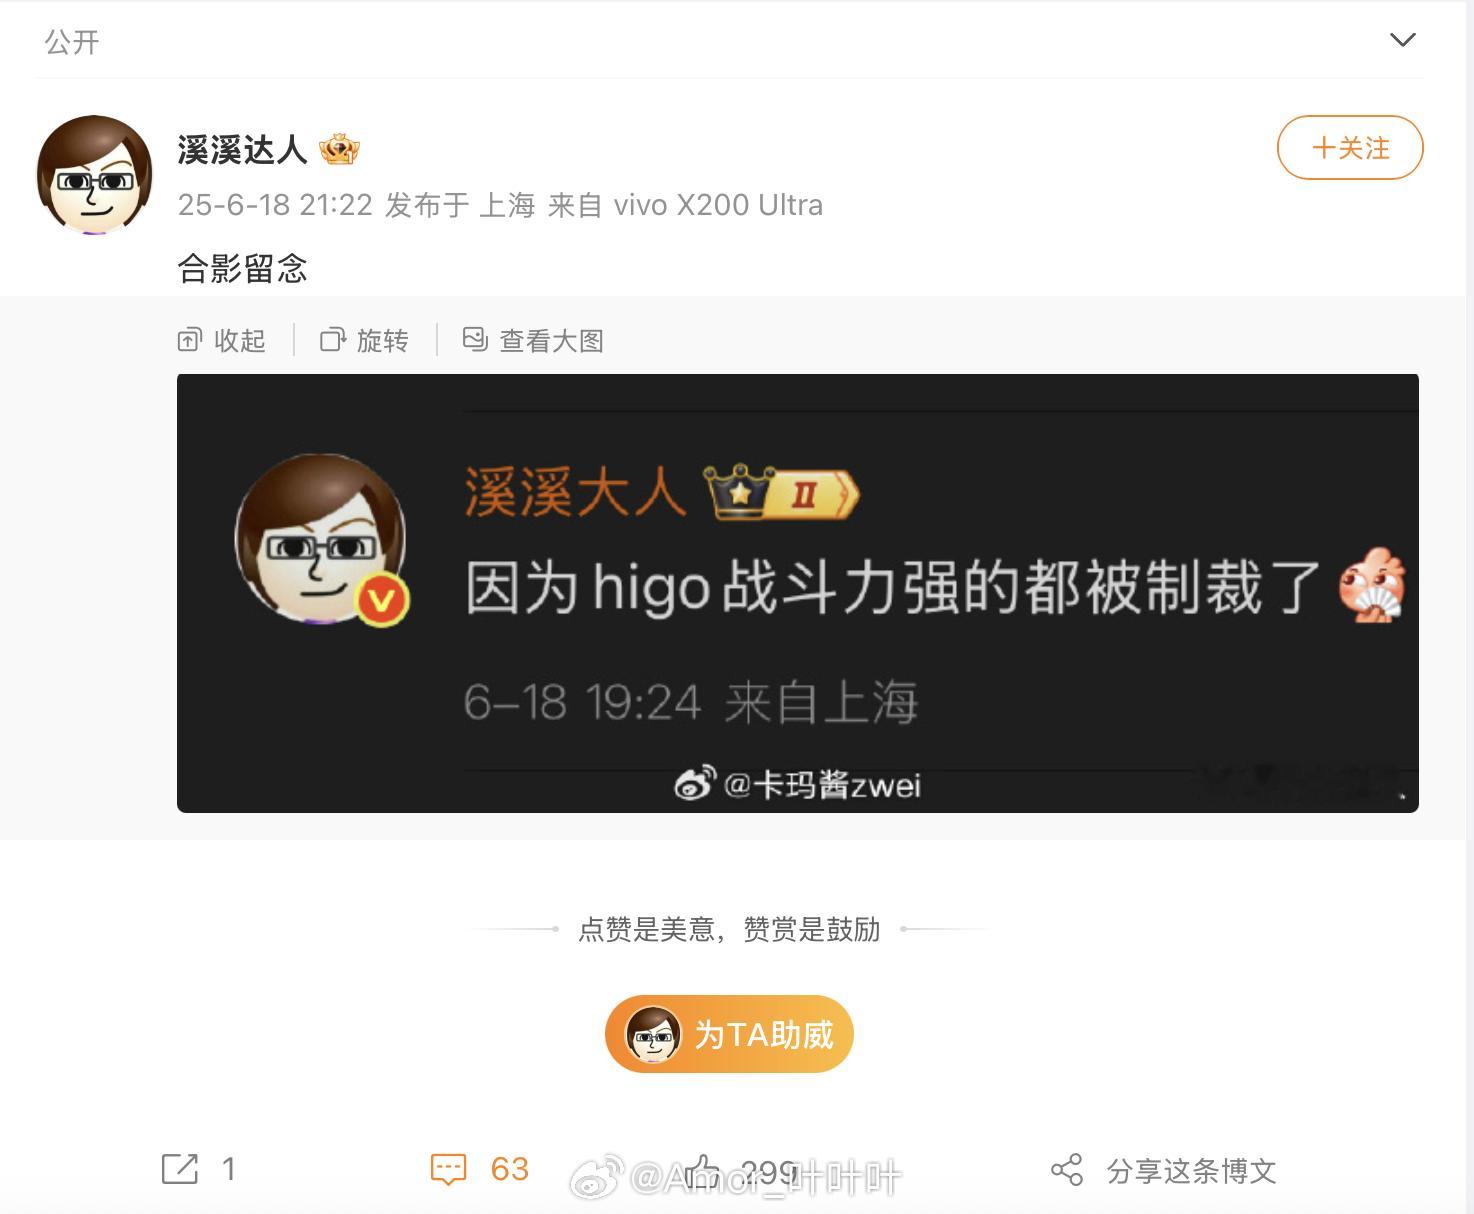
Task: Click the 为TA助威 button
Action: pyautogui.click(x=729, y=1034)
